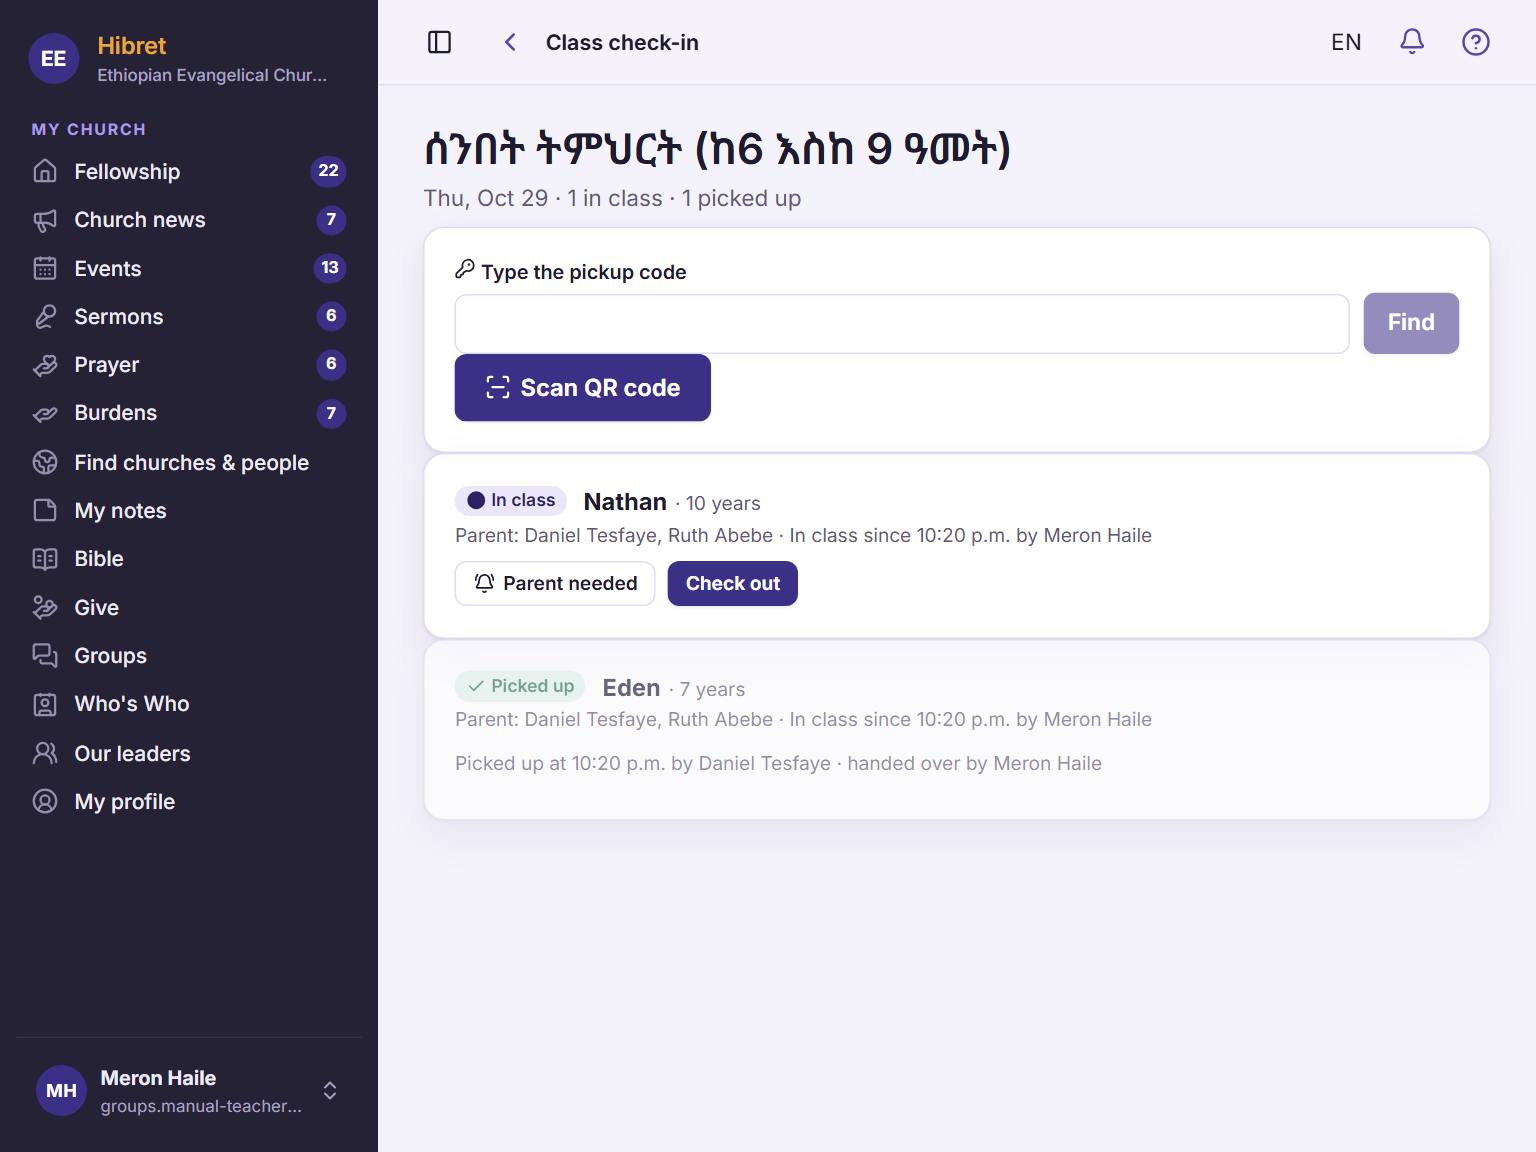Click the My profile user icon
Viewport: 1536px width, 1152px height.
(x=45, y=801)
